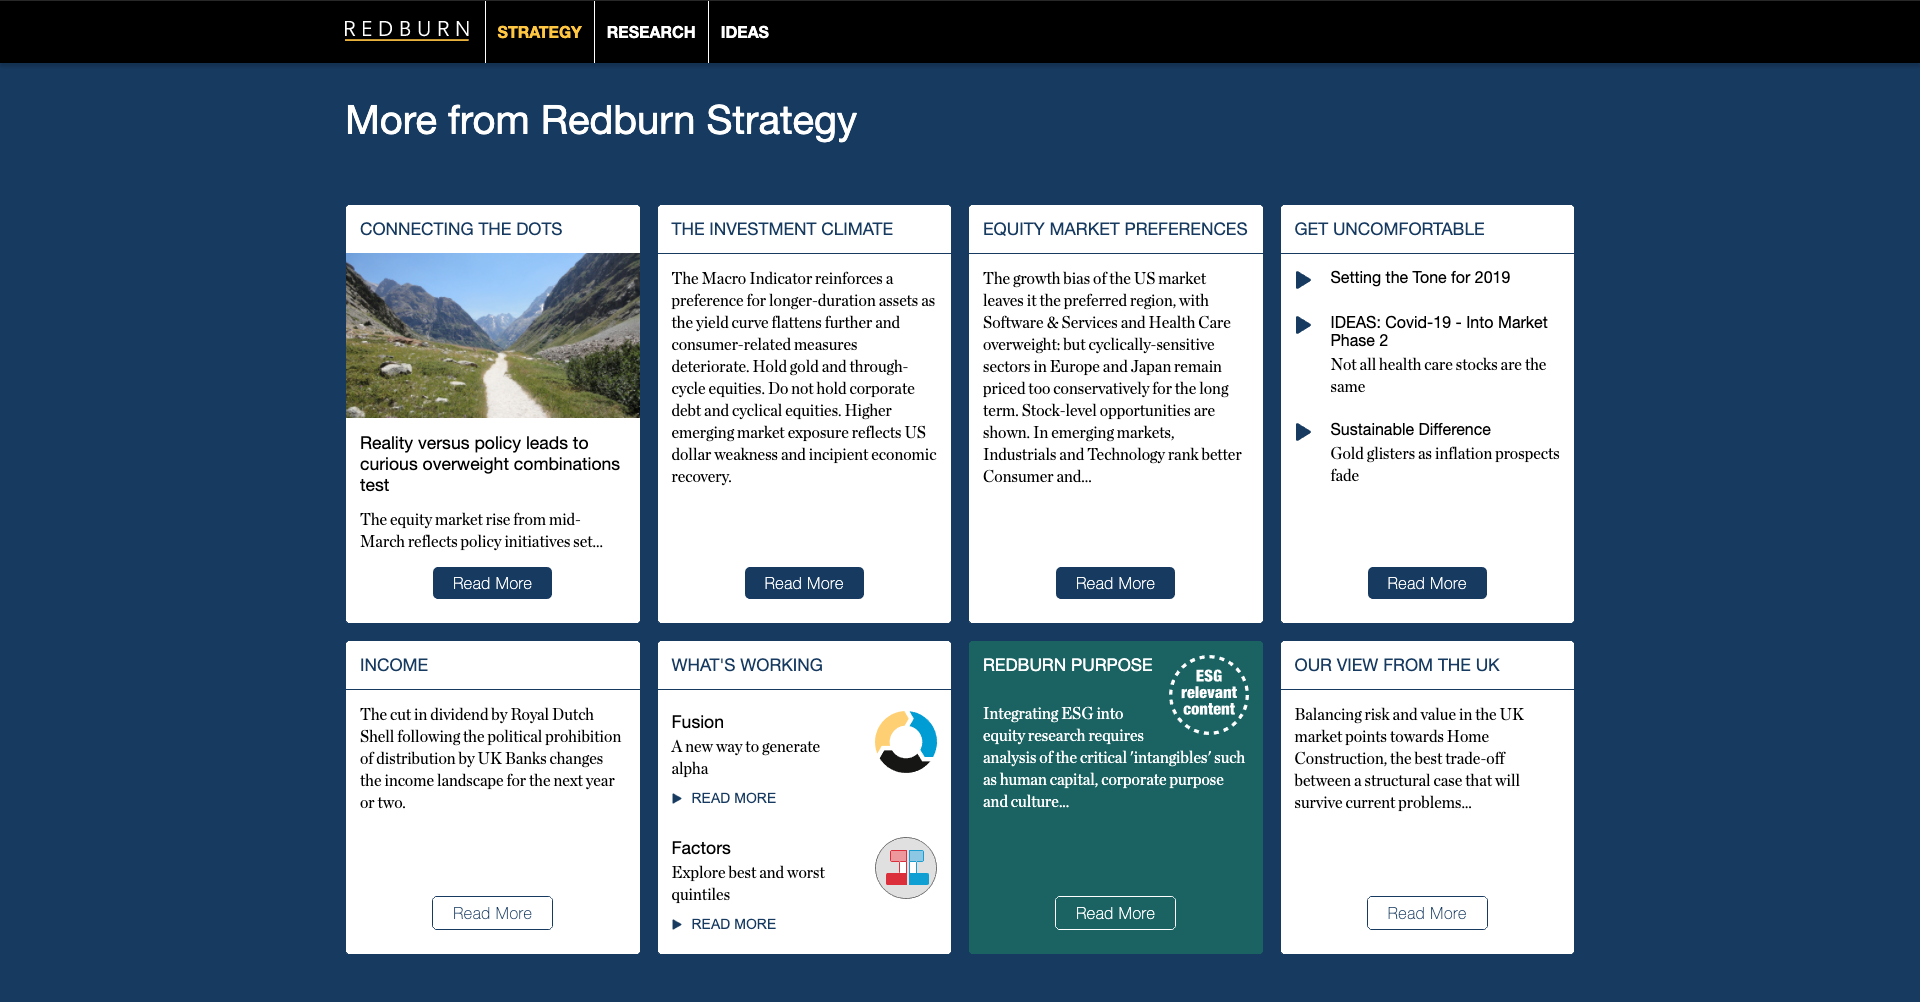
Task: Click 'Explore best and worst quintiles' text
Action: [x=748, y=883]
